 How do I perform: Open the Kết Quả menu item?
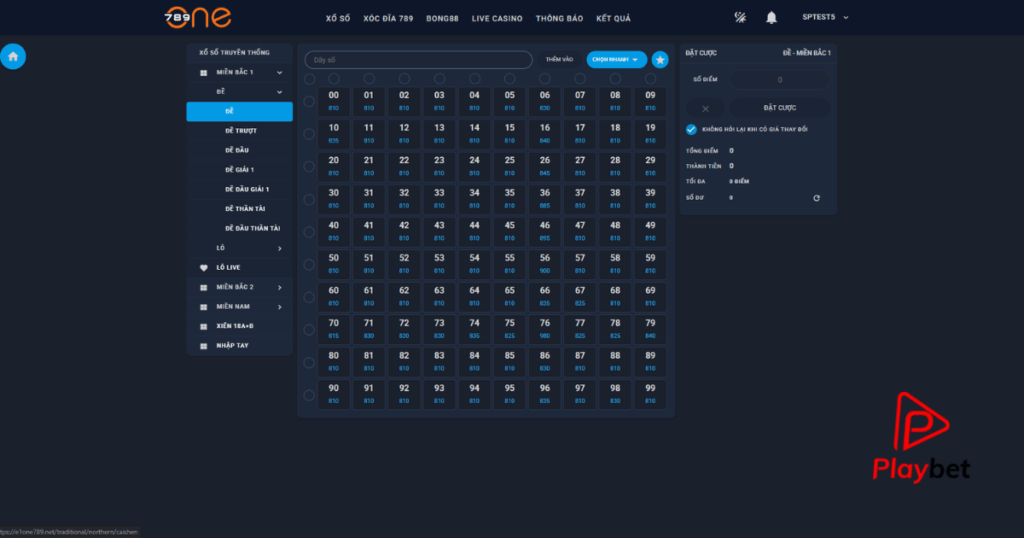click(613, 18)
